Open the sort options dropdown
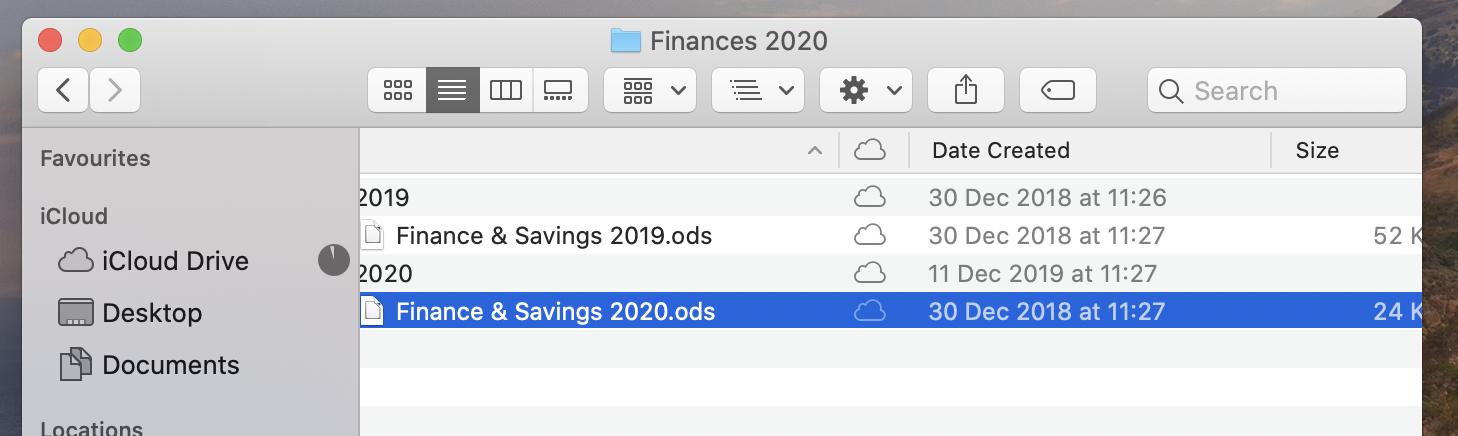Viewport: 1458px width, 436px height. [x=758, y=91]
